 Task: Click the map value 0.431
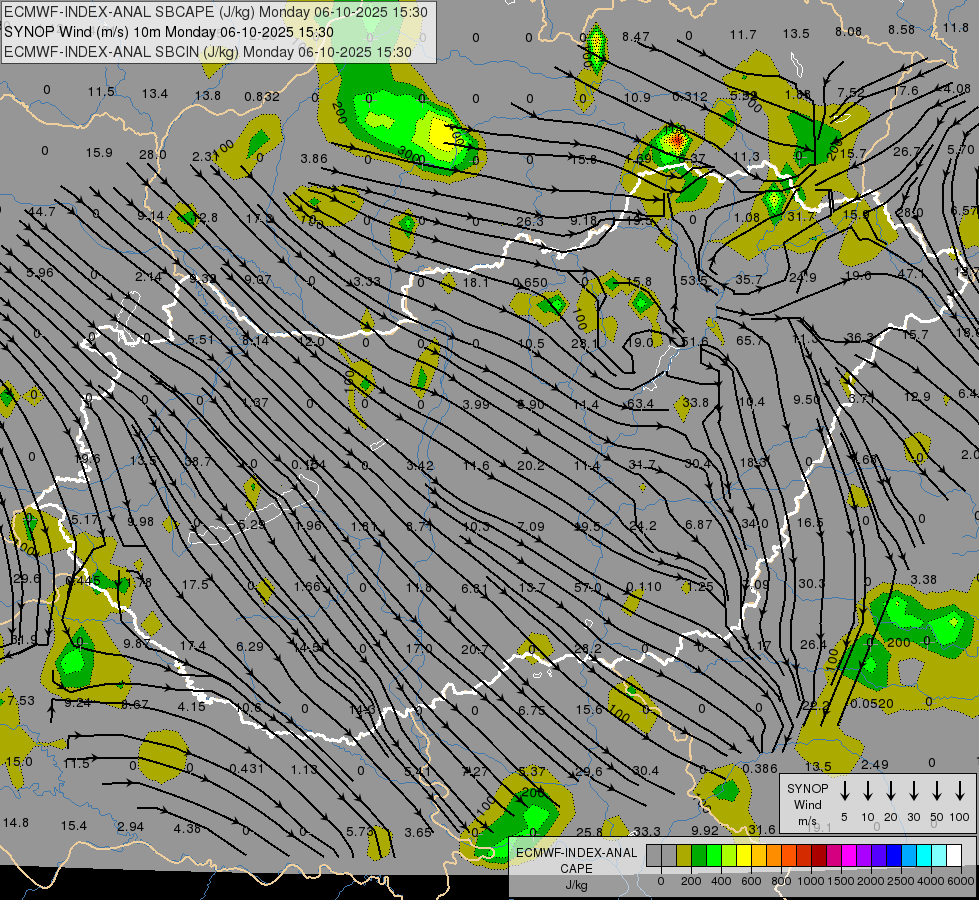[247, 768]
